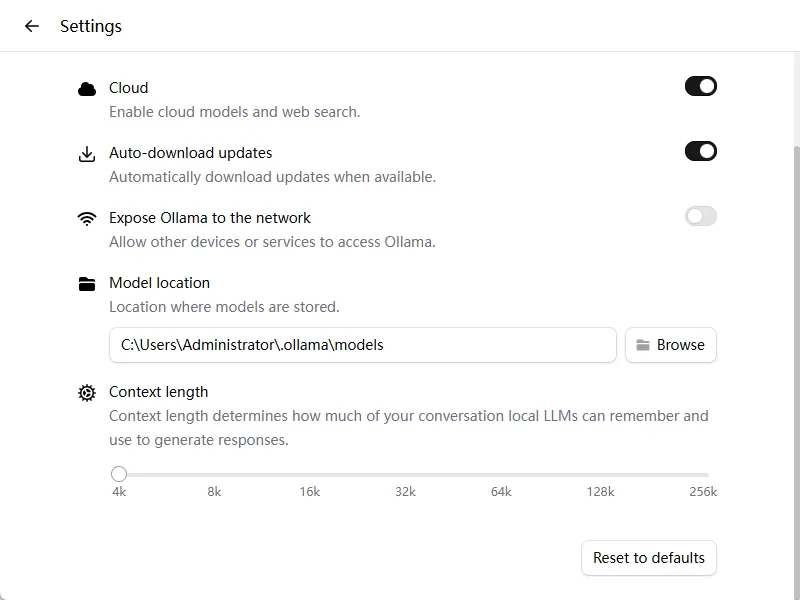
Task: Set context length to 8k
Action: (x=215, y=474)
